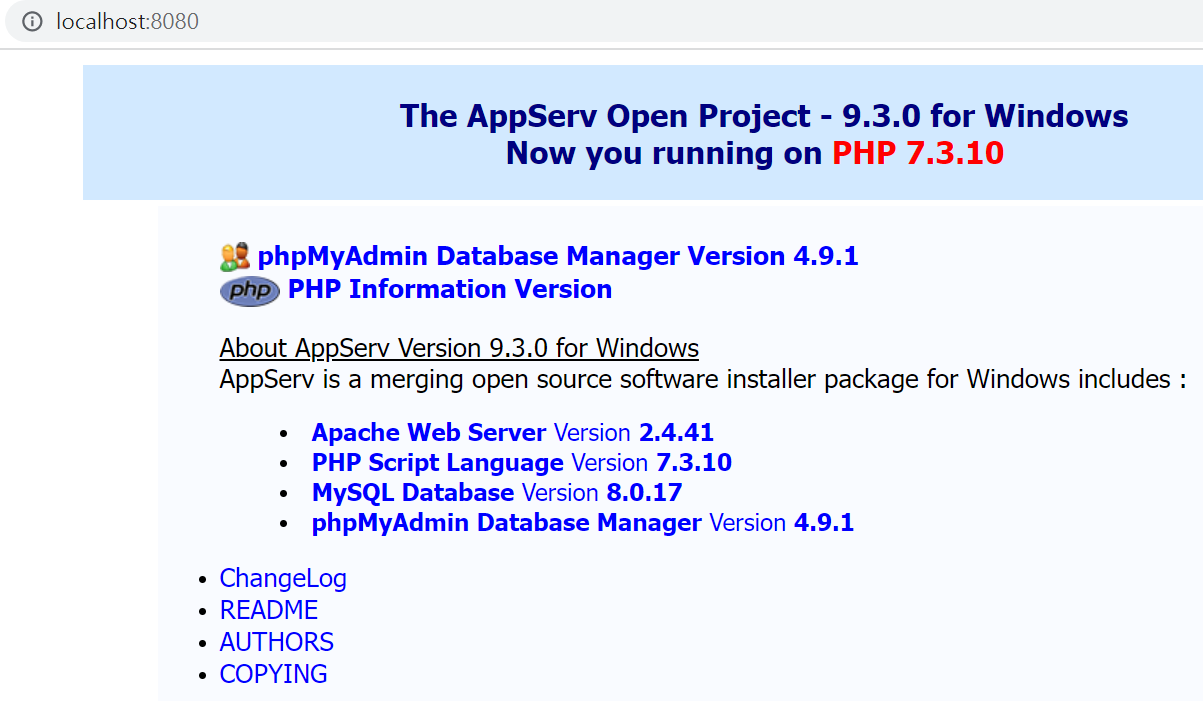Click MySQL version number 8.0.17
The image size is (1203, 701).
pos(645,493)
